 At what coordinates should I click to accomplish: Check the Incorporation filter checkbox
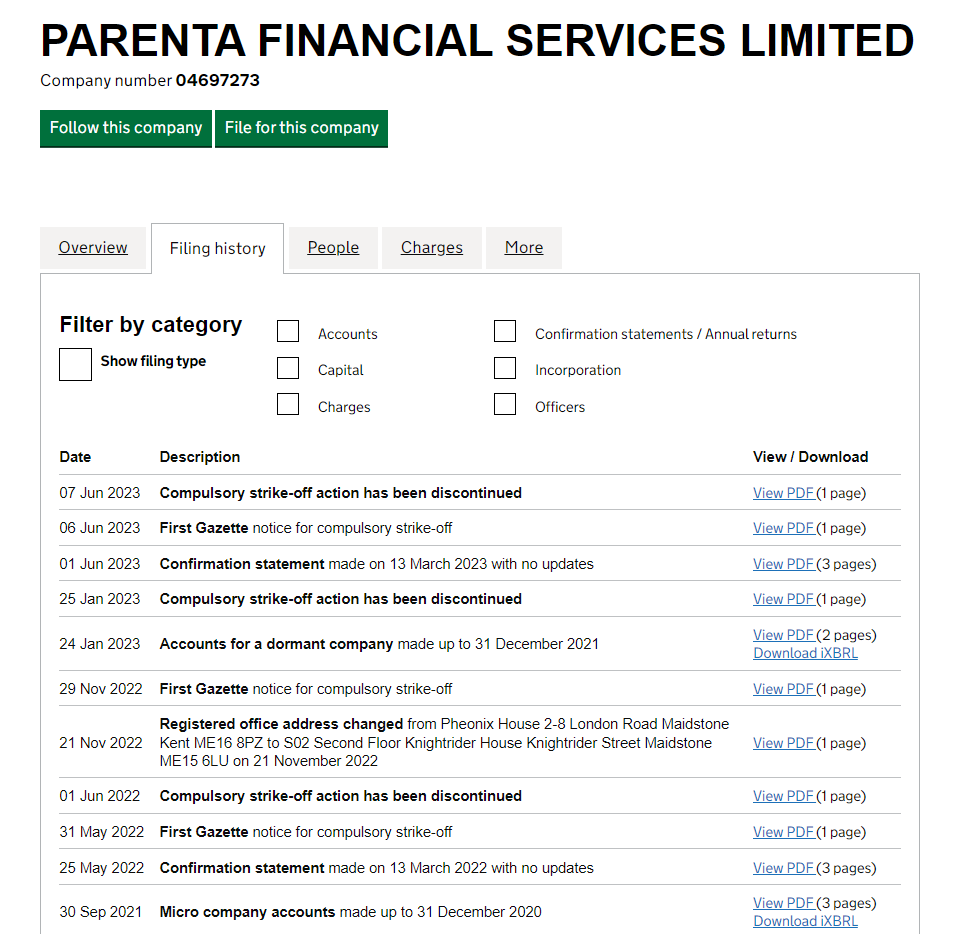pyautogui.click(x=505, y=368)
